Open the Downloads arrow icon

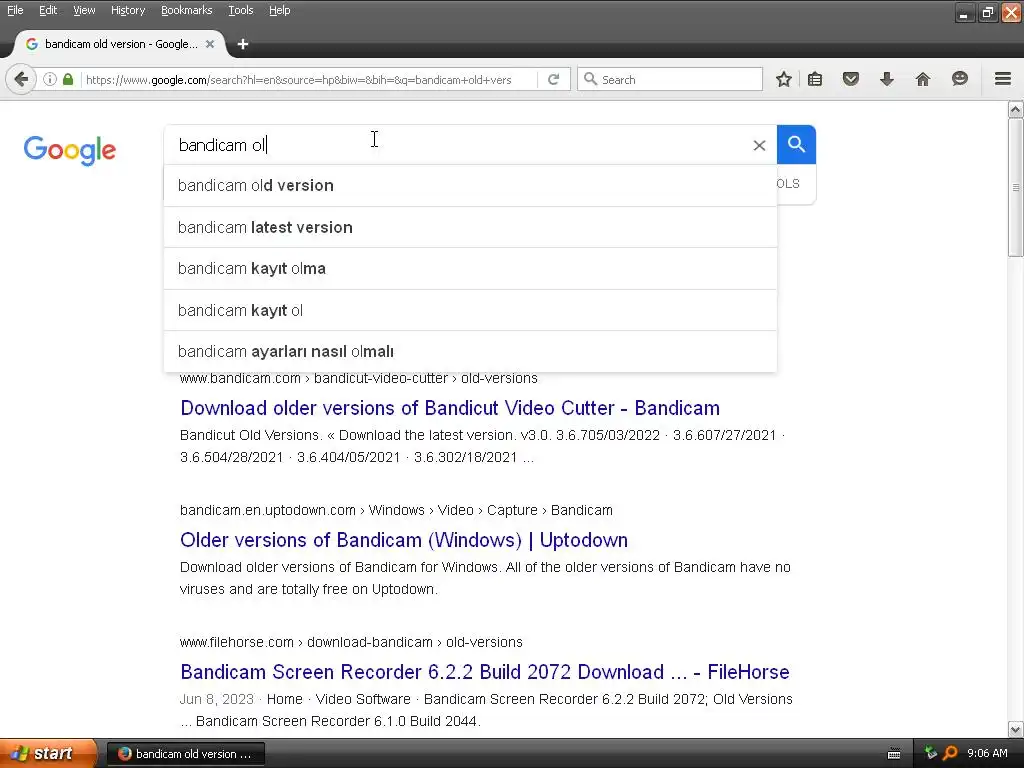pos(886,80)
